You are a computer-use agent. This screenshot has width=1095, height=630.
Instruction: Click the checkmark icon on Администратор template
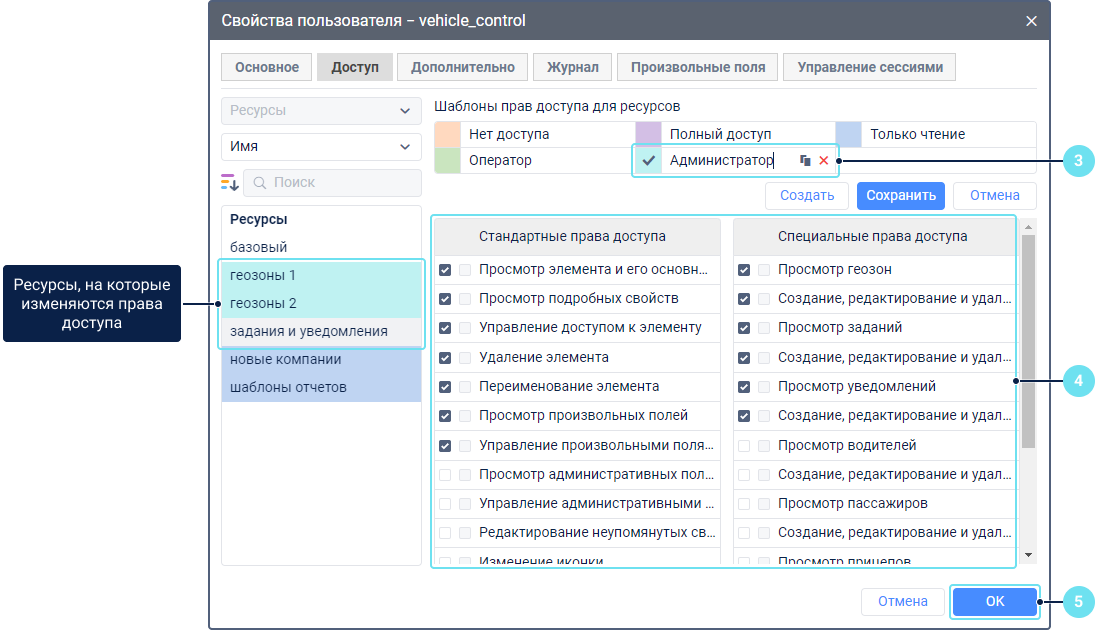(x=648, y=160)
